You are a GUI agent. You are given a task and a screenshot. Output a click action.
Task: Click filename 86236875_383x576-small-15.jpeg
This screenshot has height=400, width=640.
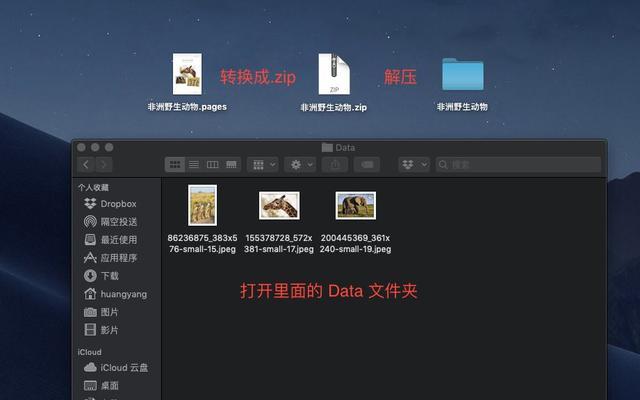pos(202,243)
